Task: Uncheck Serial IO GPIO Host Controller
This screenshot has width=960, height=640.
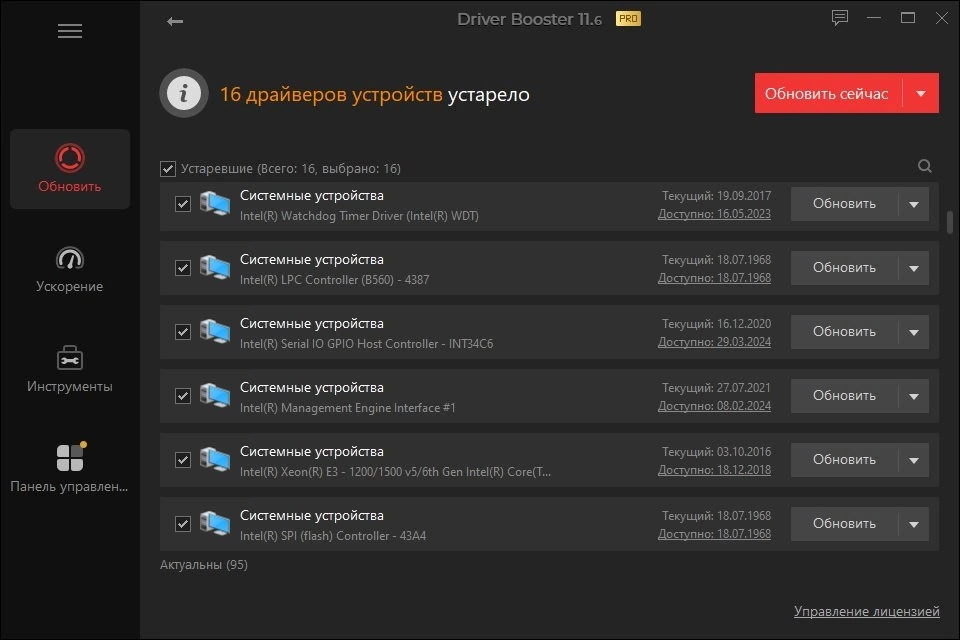Action: 182,332
